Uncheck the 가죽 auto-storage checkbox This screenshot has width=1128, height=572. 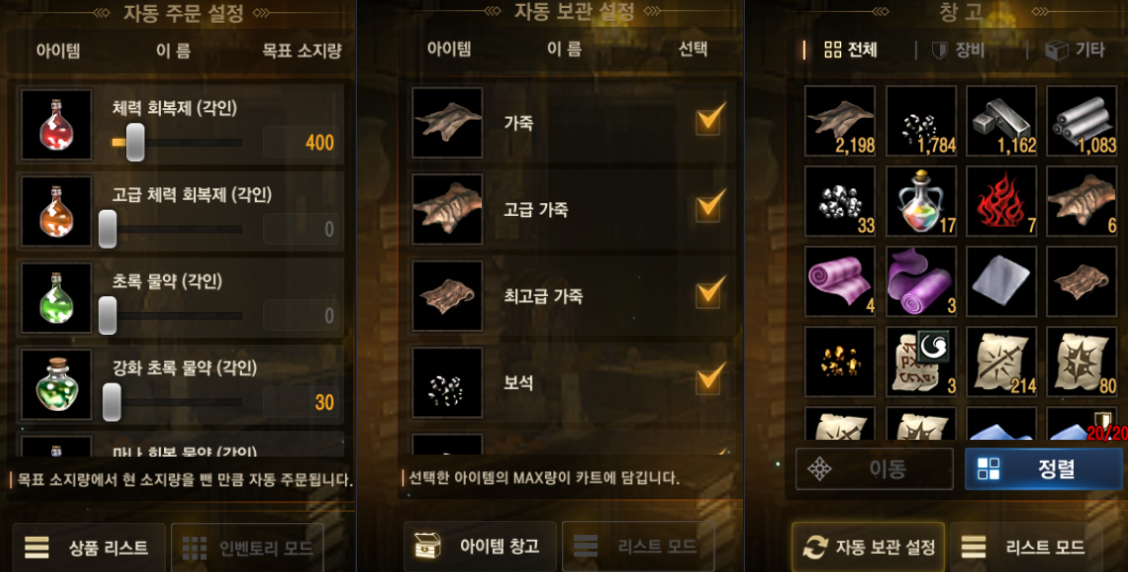click(x=710, y=119)
